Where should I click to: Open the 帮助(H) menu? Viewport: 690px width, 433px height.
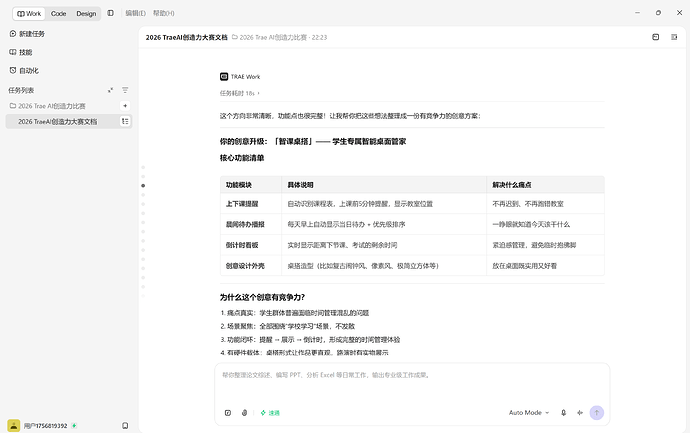164,13
